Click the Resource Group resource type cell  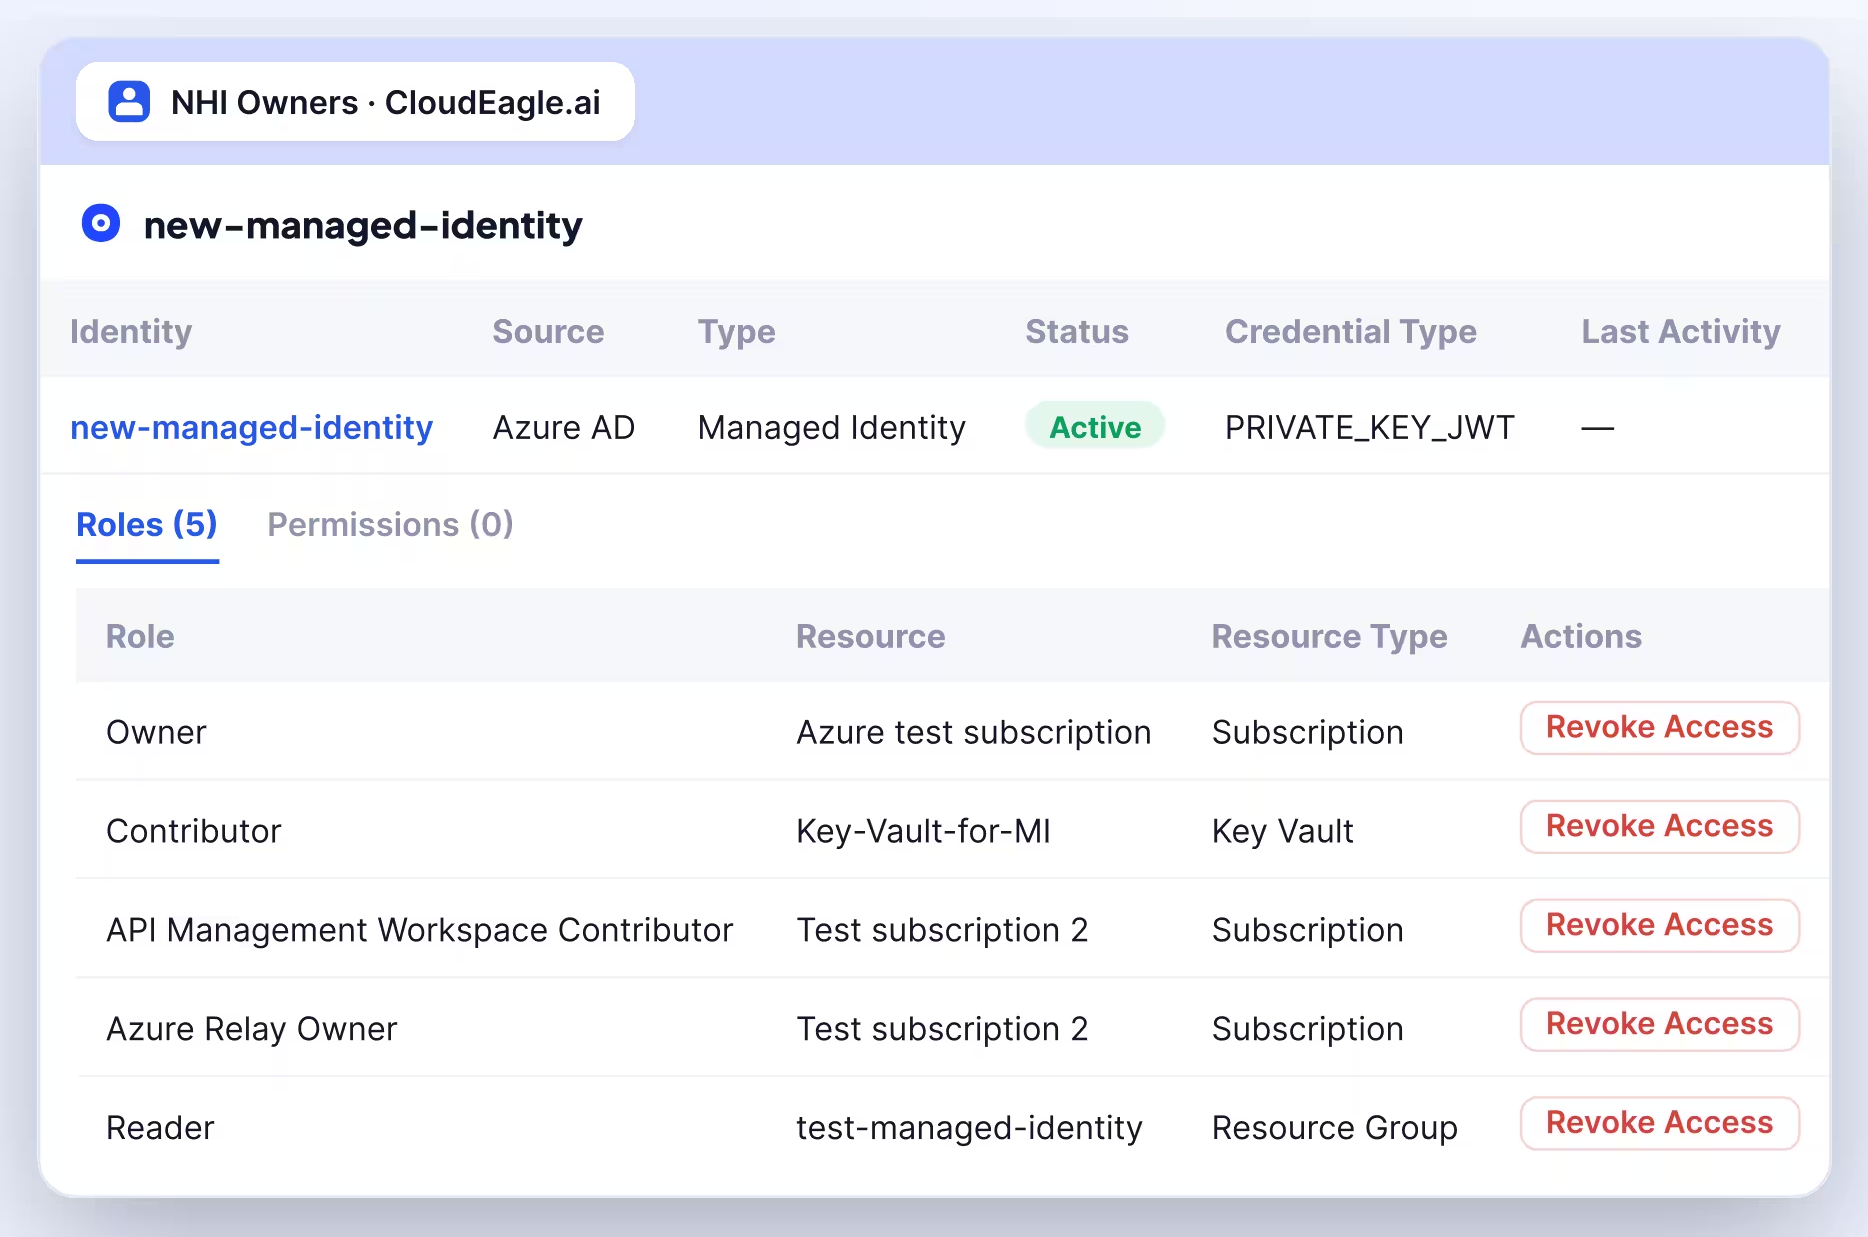(x=1335, y=1128)
